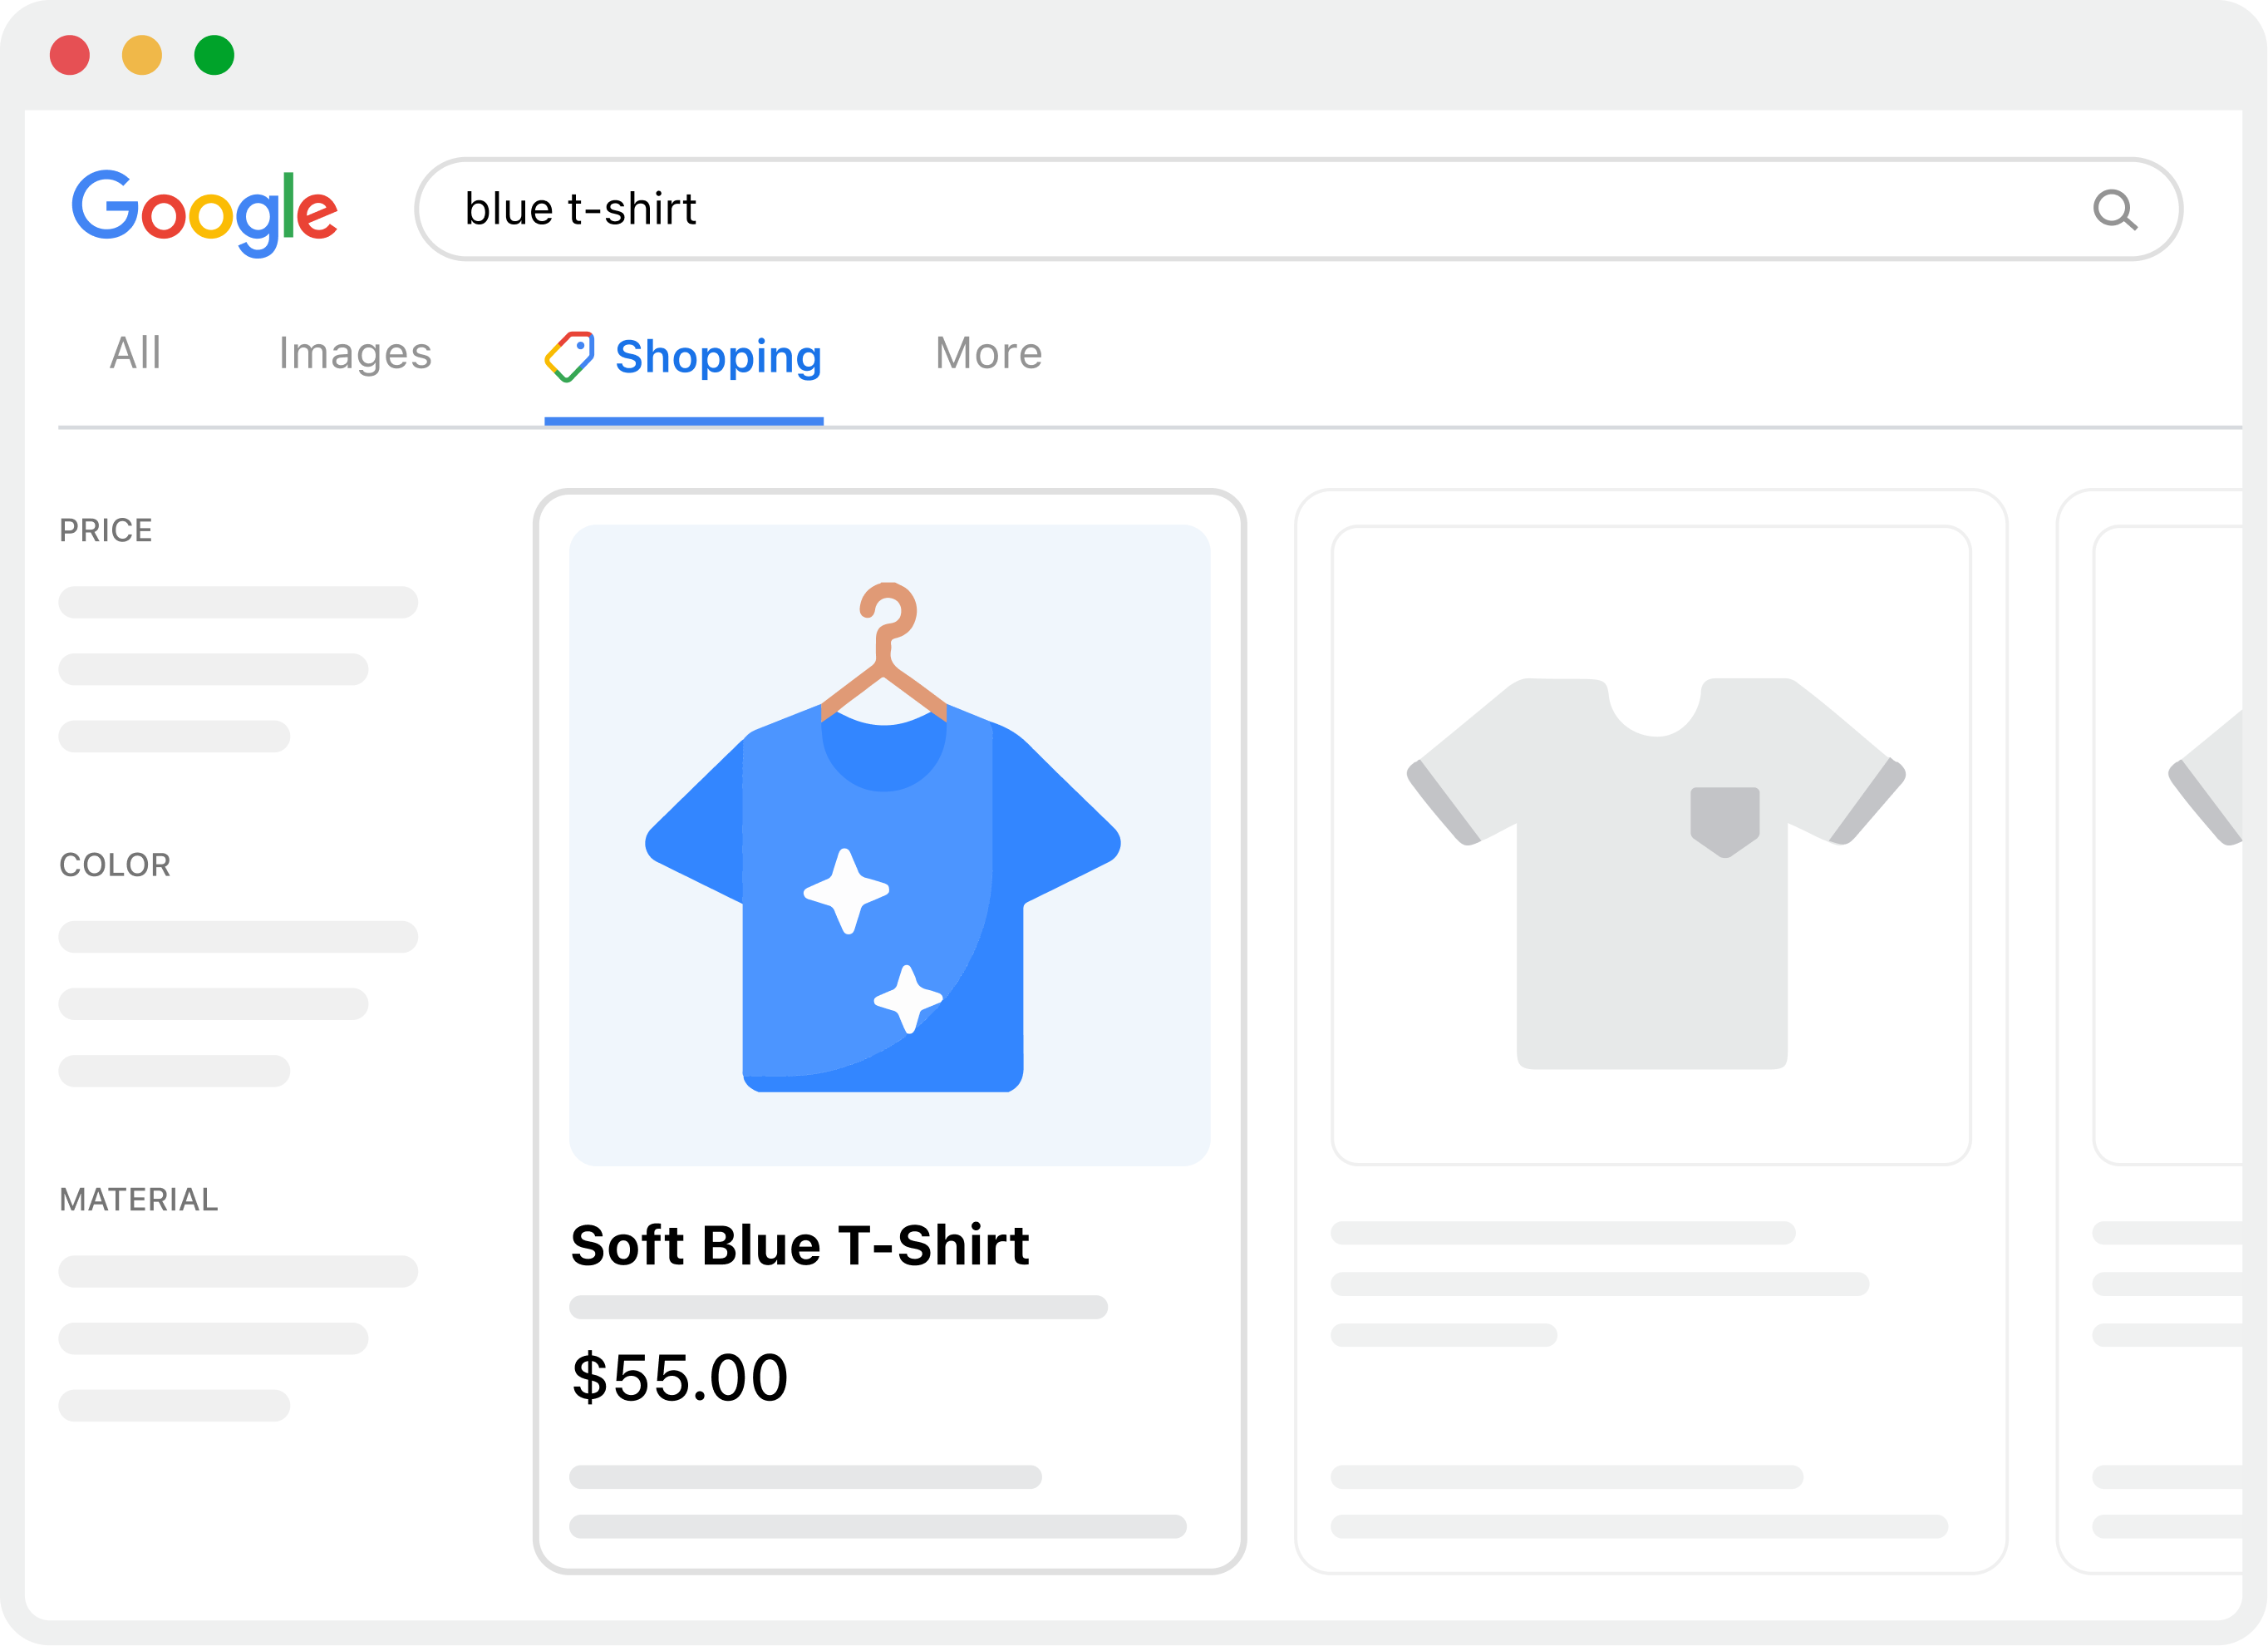Click inside the search input field
2268x1646 pixels.
pyautogui.click(x=1000, y=210)
